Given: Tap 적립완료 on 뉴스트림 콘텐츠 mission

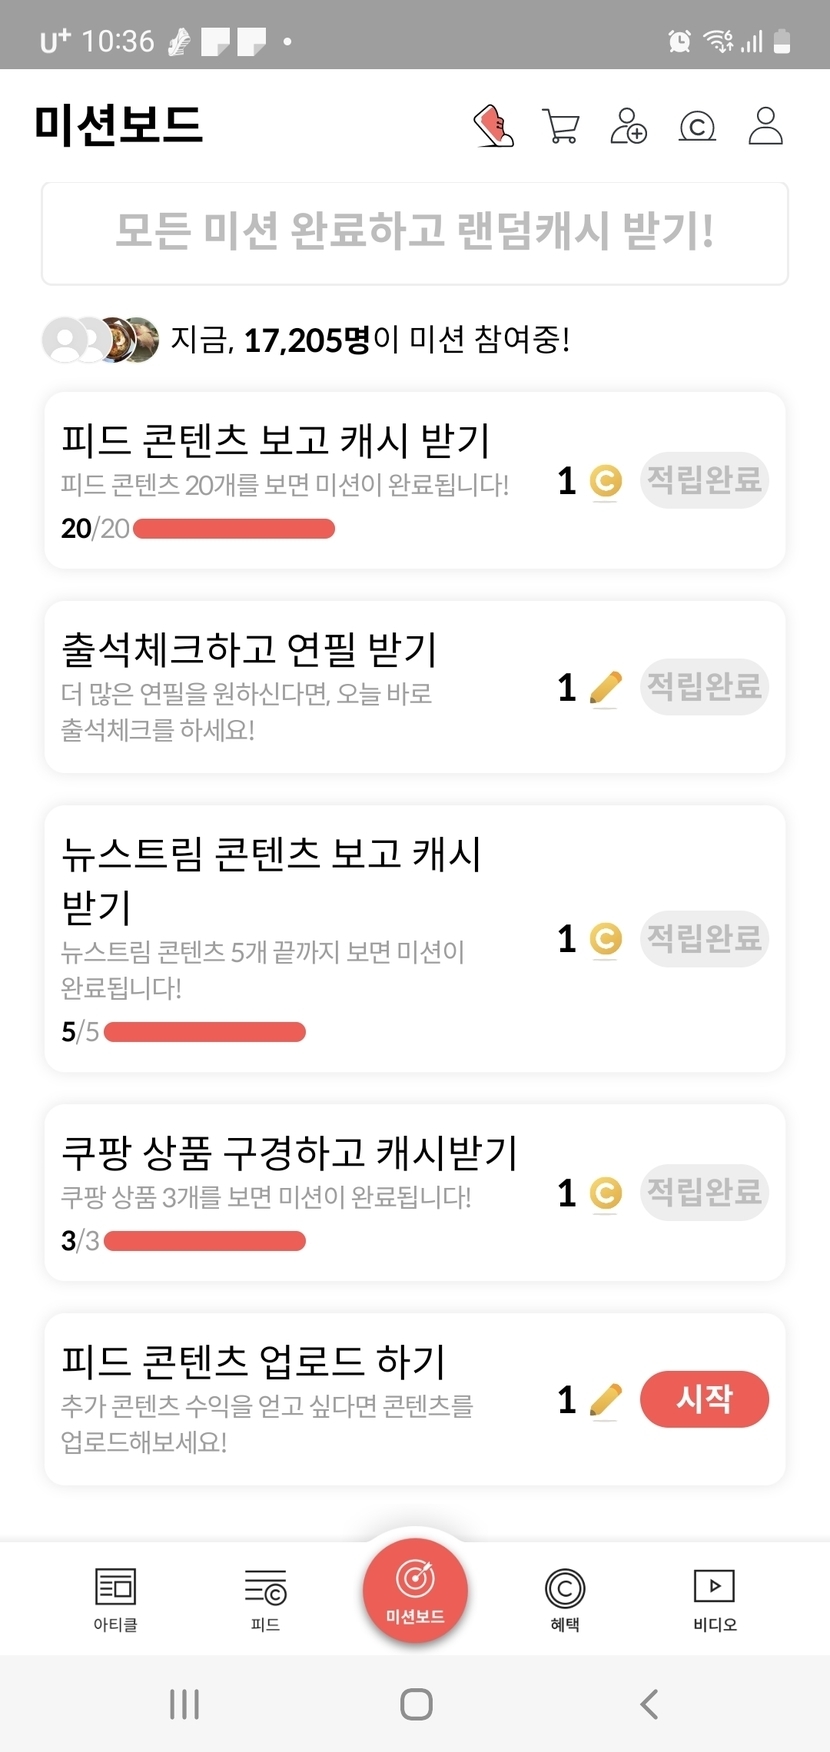Looking at the screenshot, I should 704,939.
